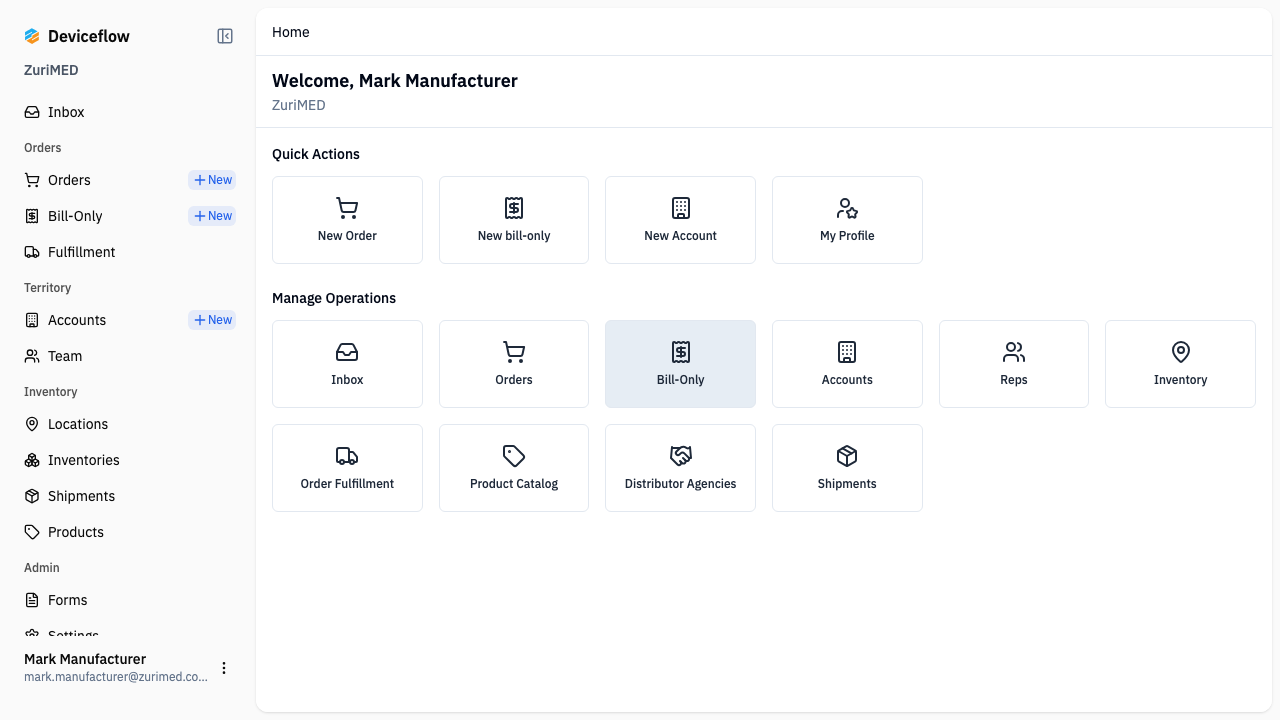This screenshot has height=720, width=1280.
Task: Open the Distributor Agencies card
Action: pyautogui.click(x=680, y=468)
